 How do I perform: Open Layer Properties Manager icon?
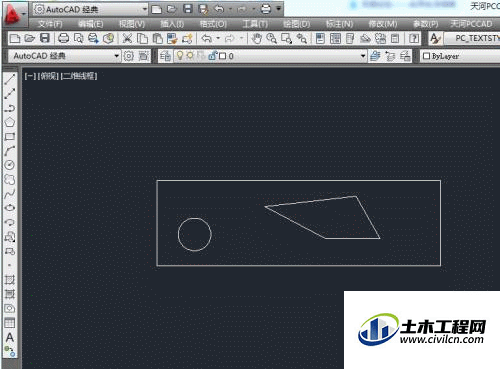pyautogui.click(x=165, y=56)
